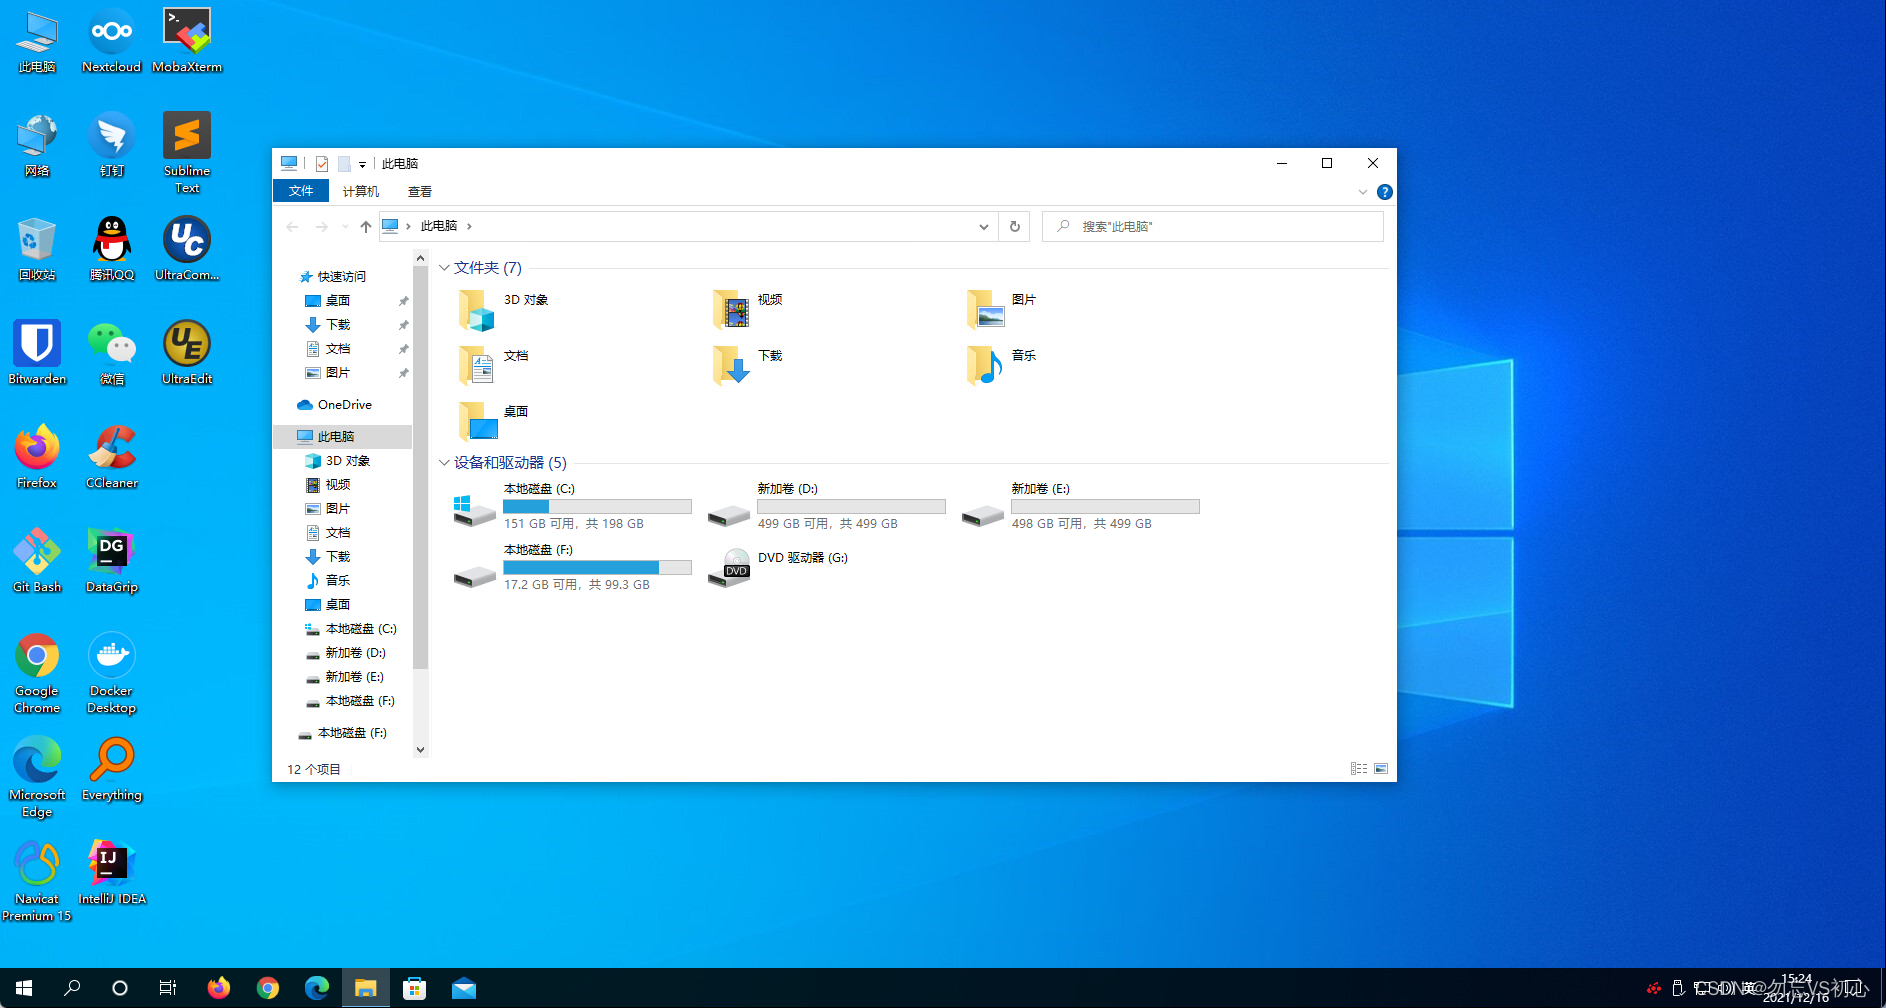
Task: Open the 查看 ribbon tab
Action: click(419, 191)
